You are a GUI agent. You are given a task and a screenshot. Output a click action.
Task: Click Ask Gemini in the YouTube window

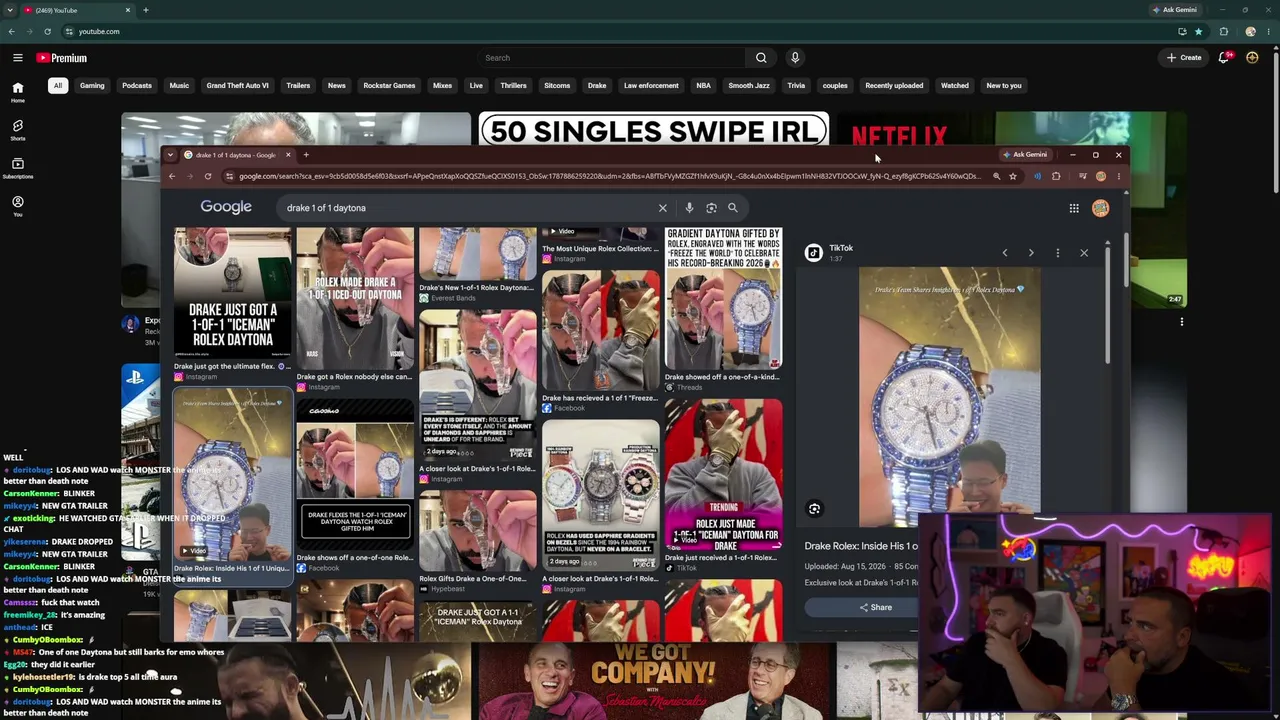tap(1175, 10)
